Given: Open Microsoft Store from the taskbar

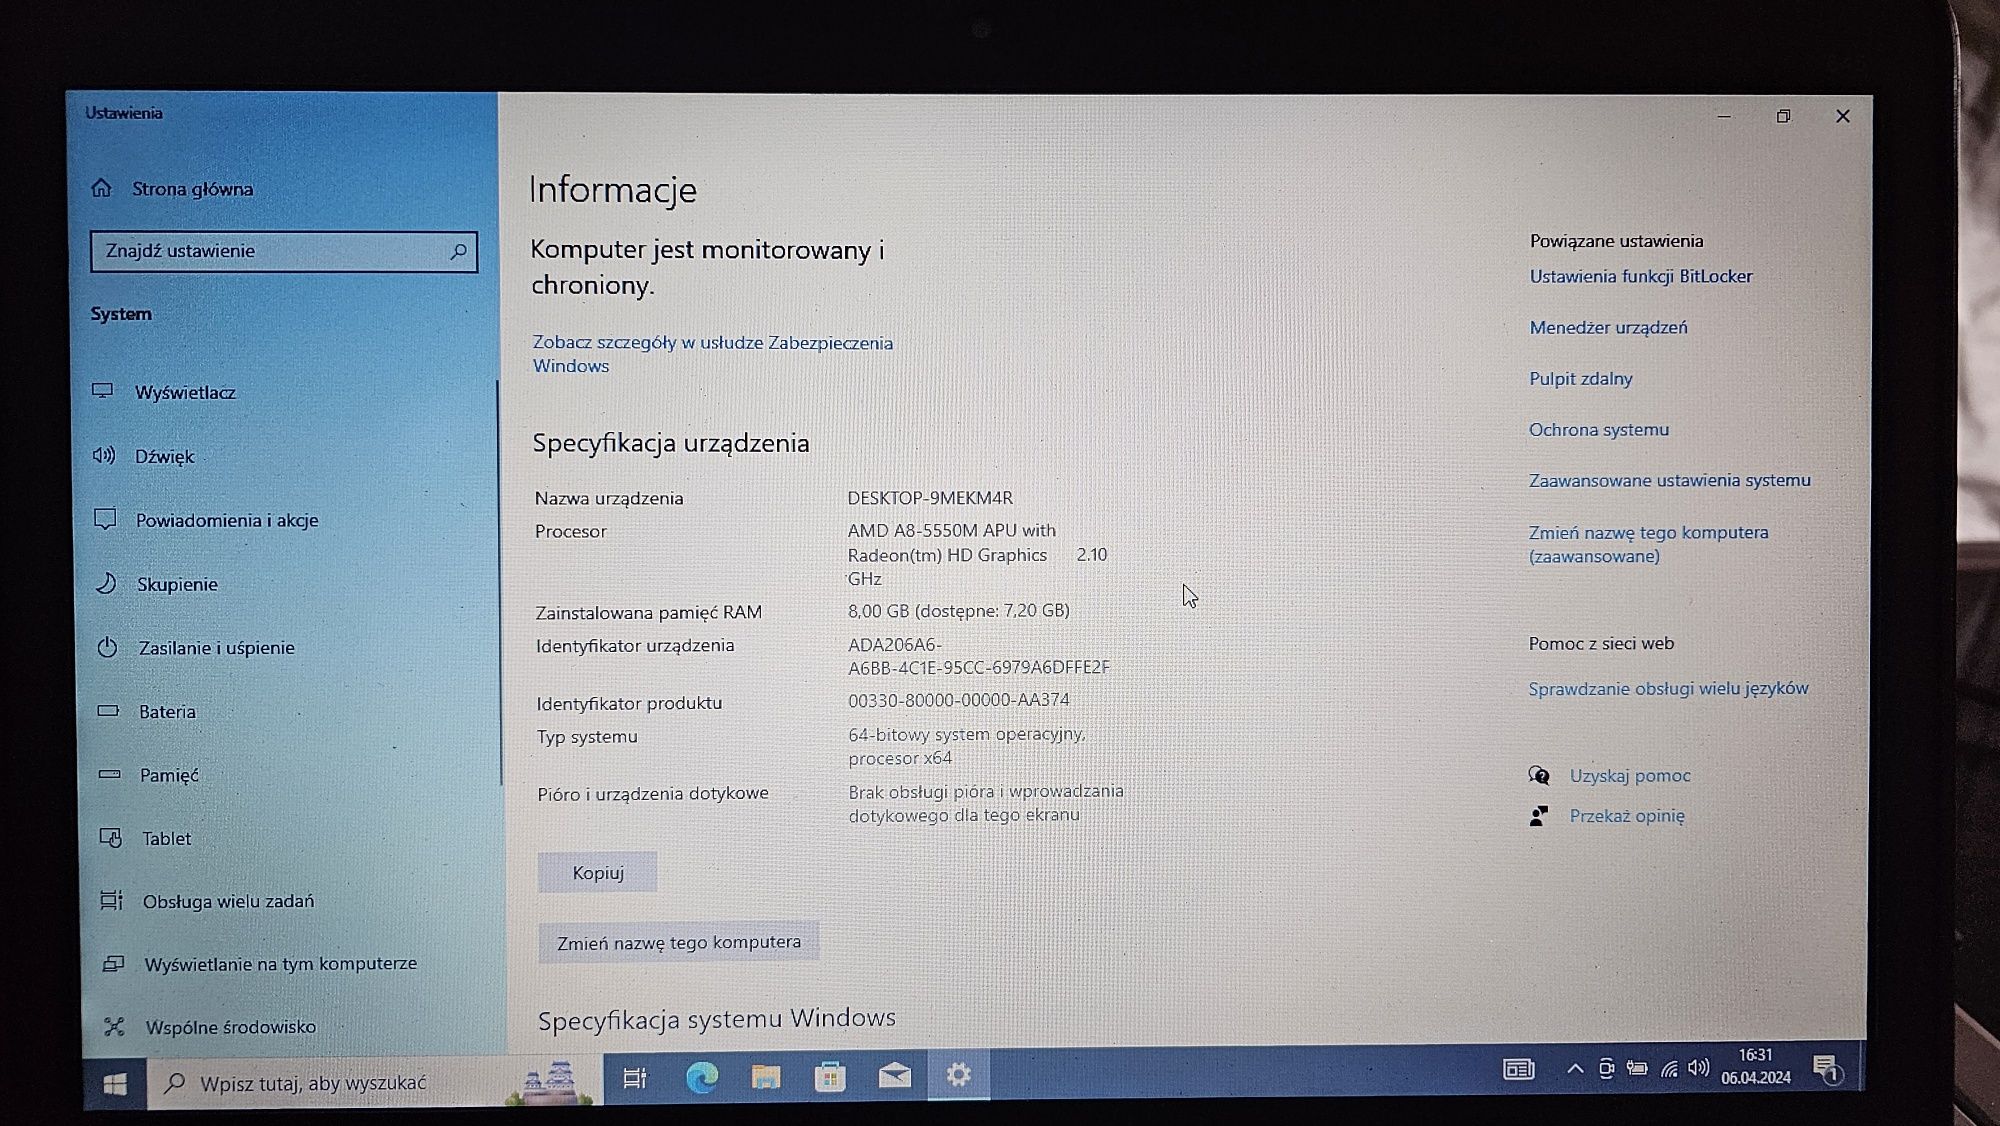Looking at the screenshot, I should pos(830,1076).
